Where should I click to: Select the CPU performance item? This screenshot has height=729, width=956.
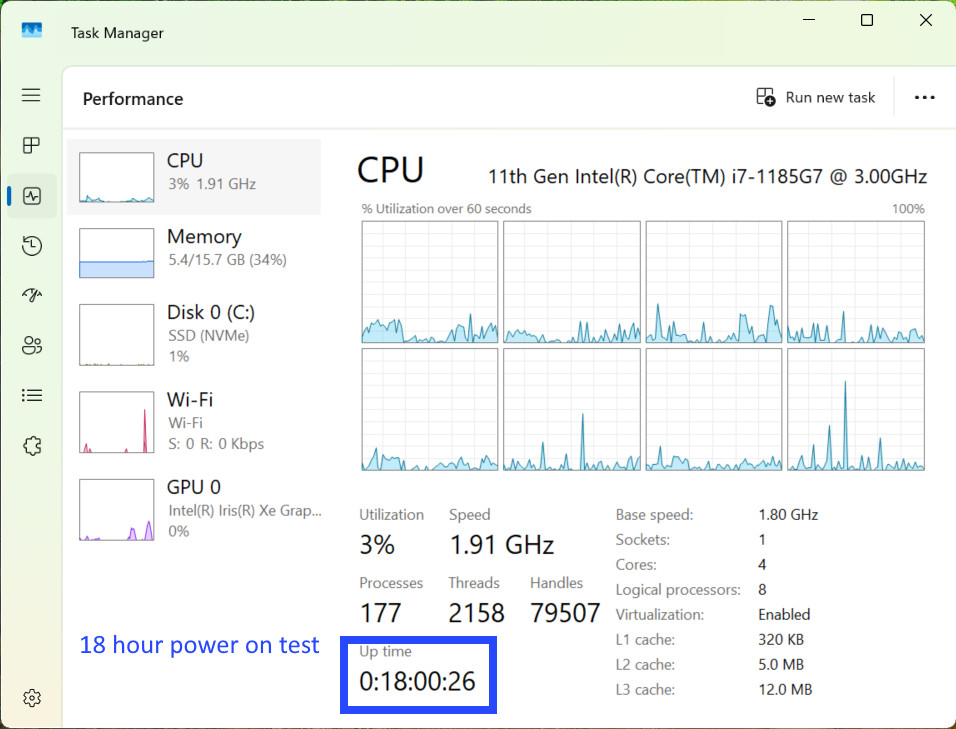pos(194,177)
